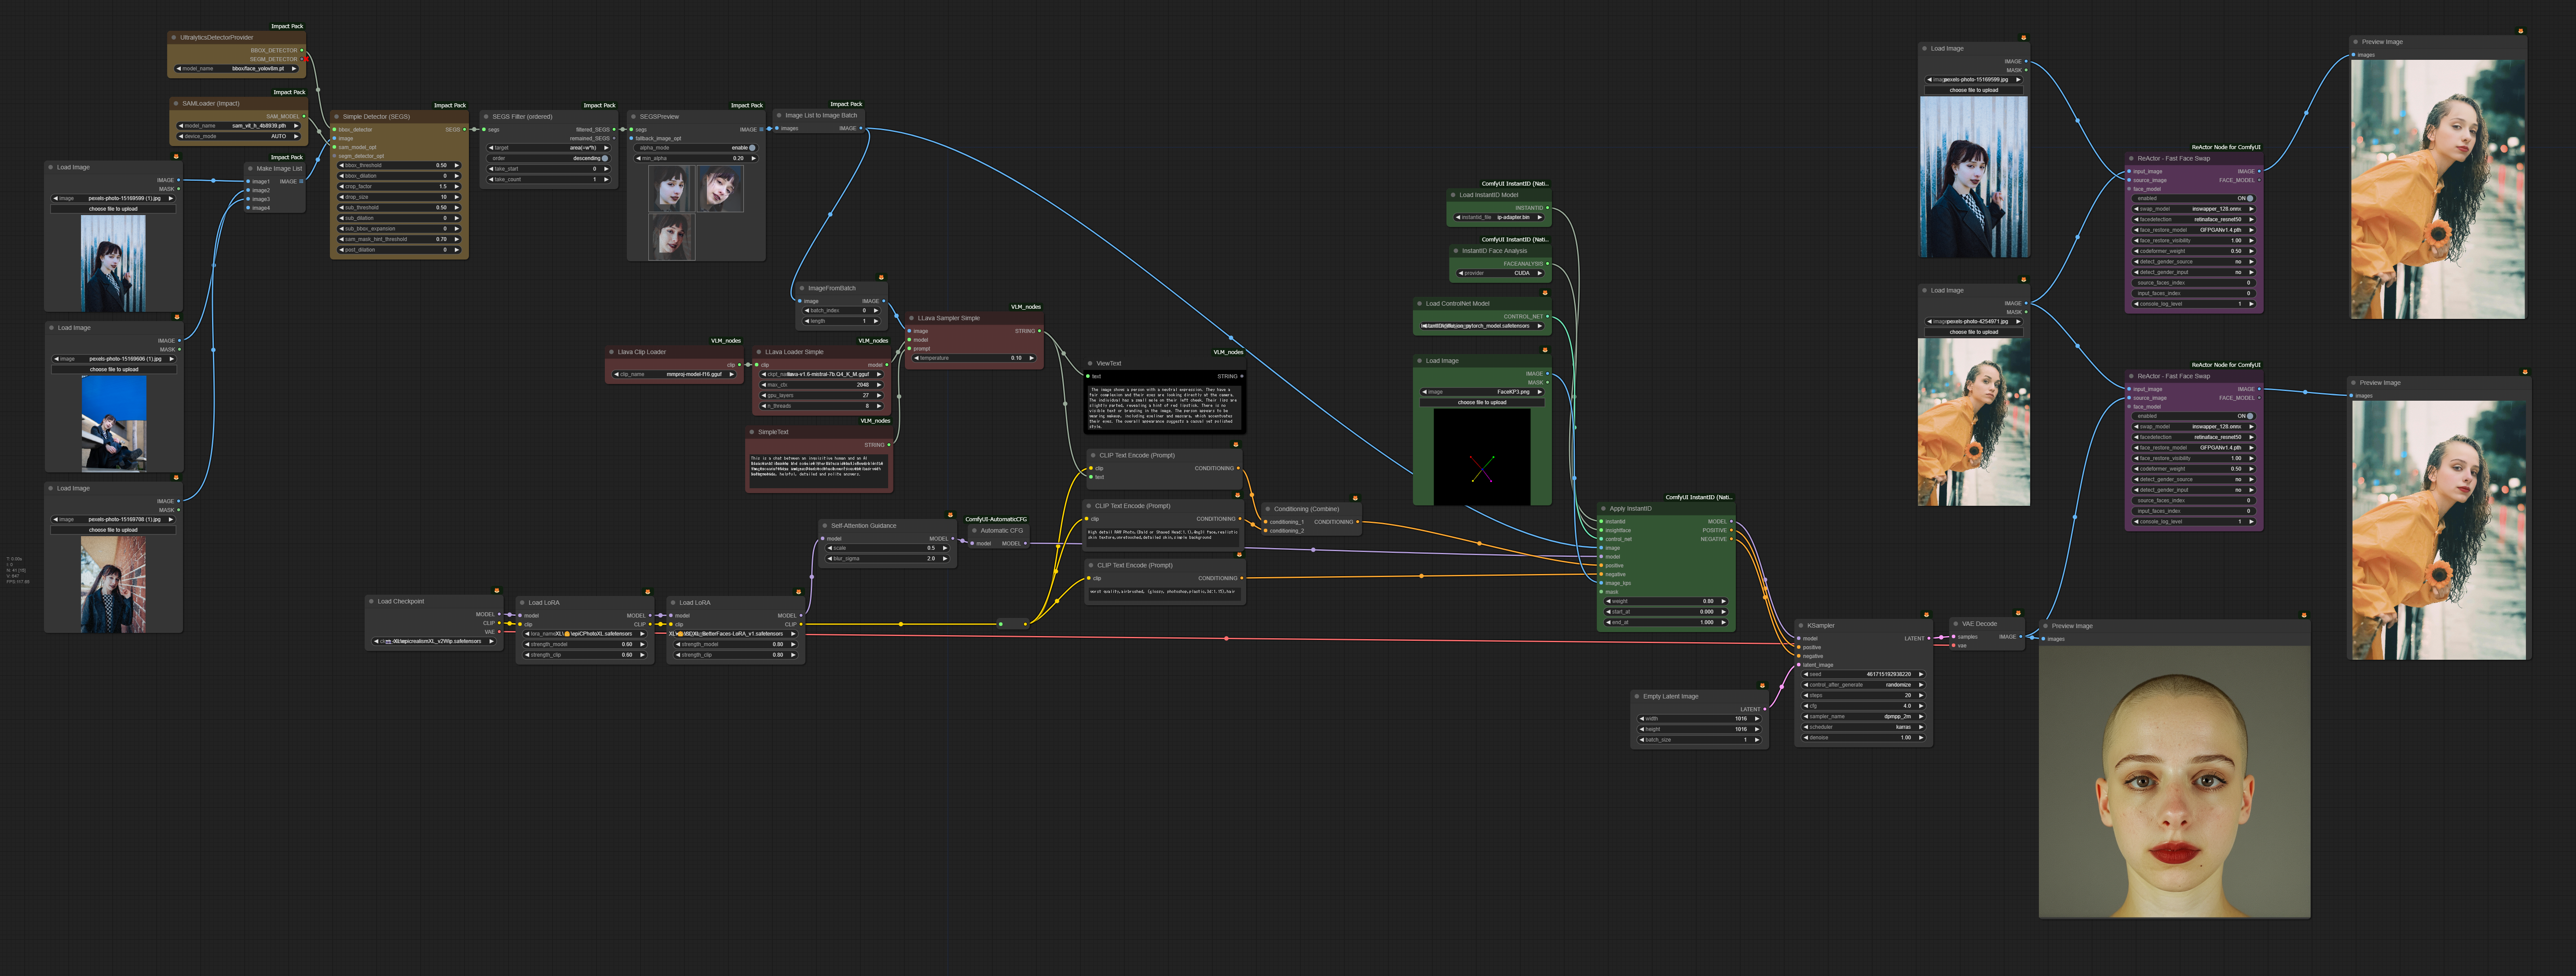This screenshot has height=976, width=2576.
Task: Click 'choose file to upload' under pexels-photo-15169606 (1).jpg
Action: [x=114, y=370]
